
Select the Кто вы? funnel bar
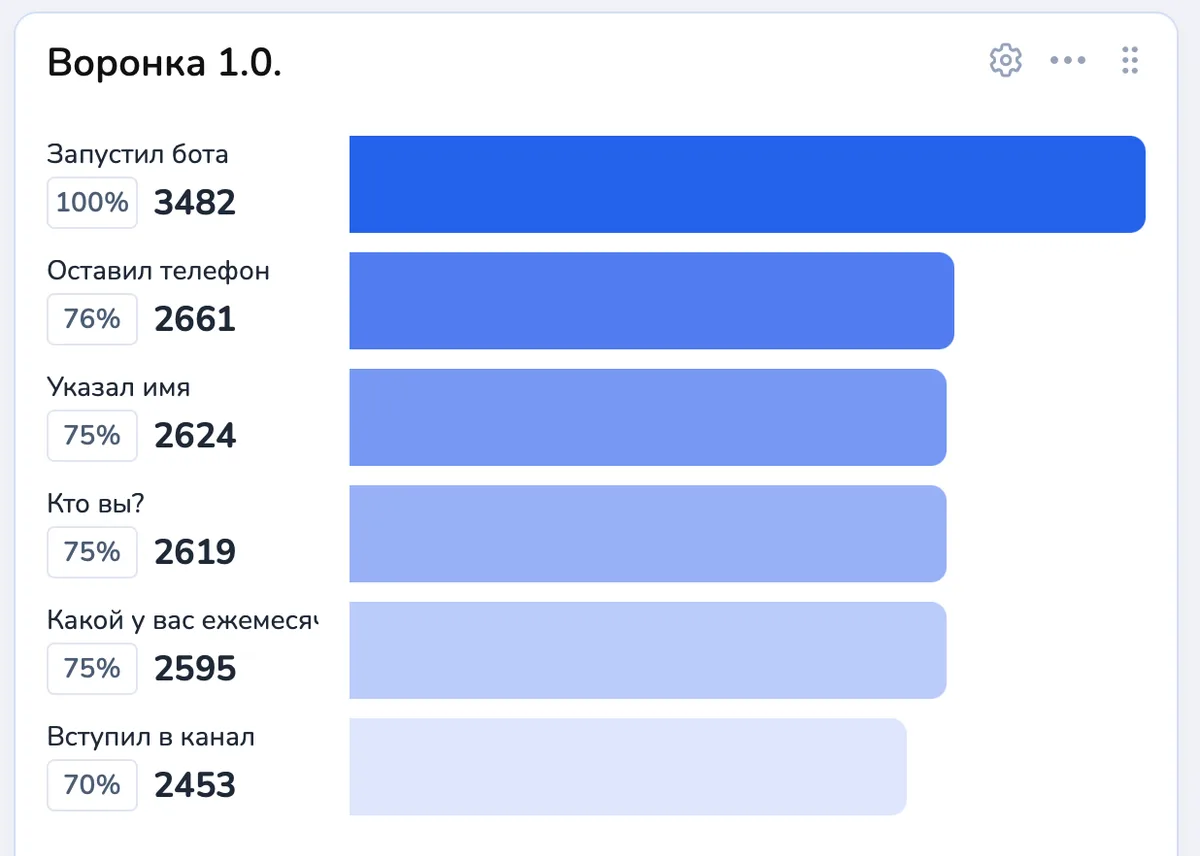(x=647, y=534)
